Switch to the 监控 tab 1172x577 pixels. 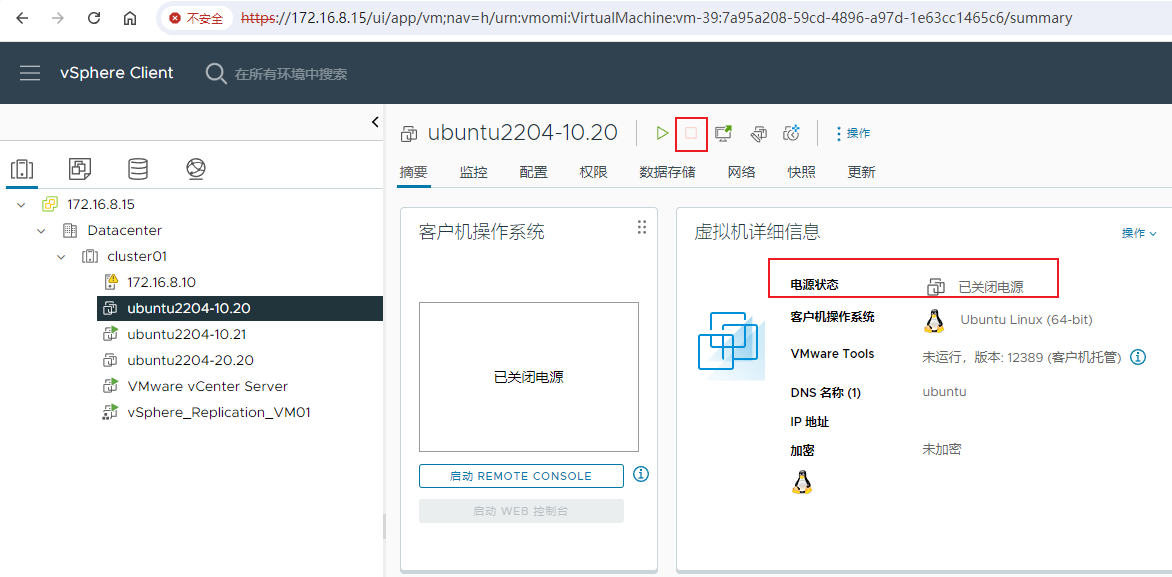(473, 173)
